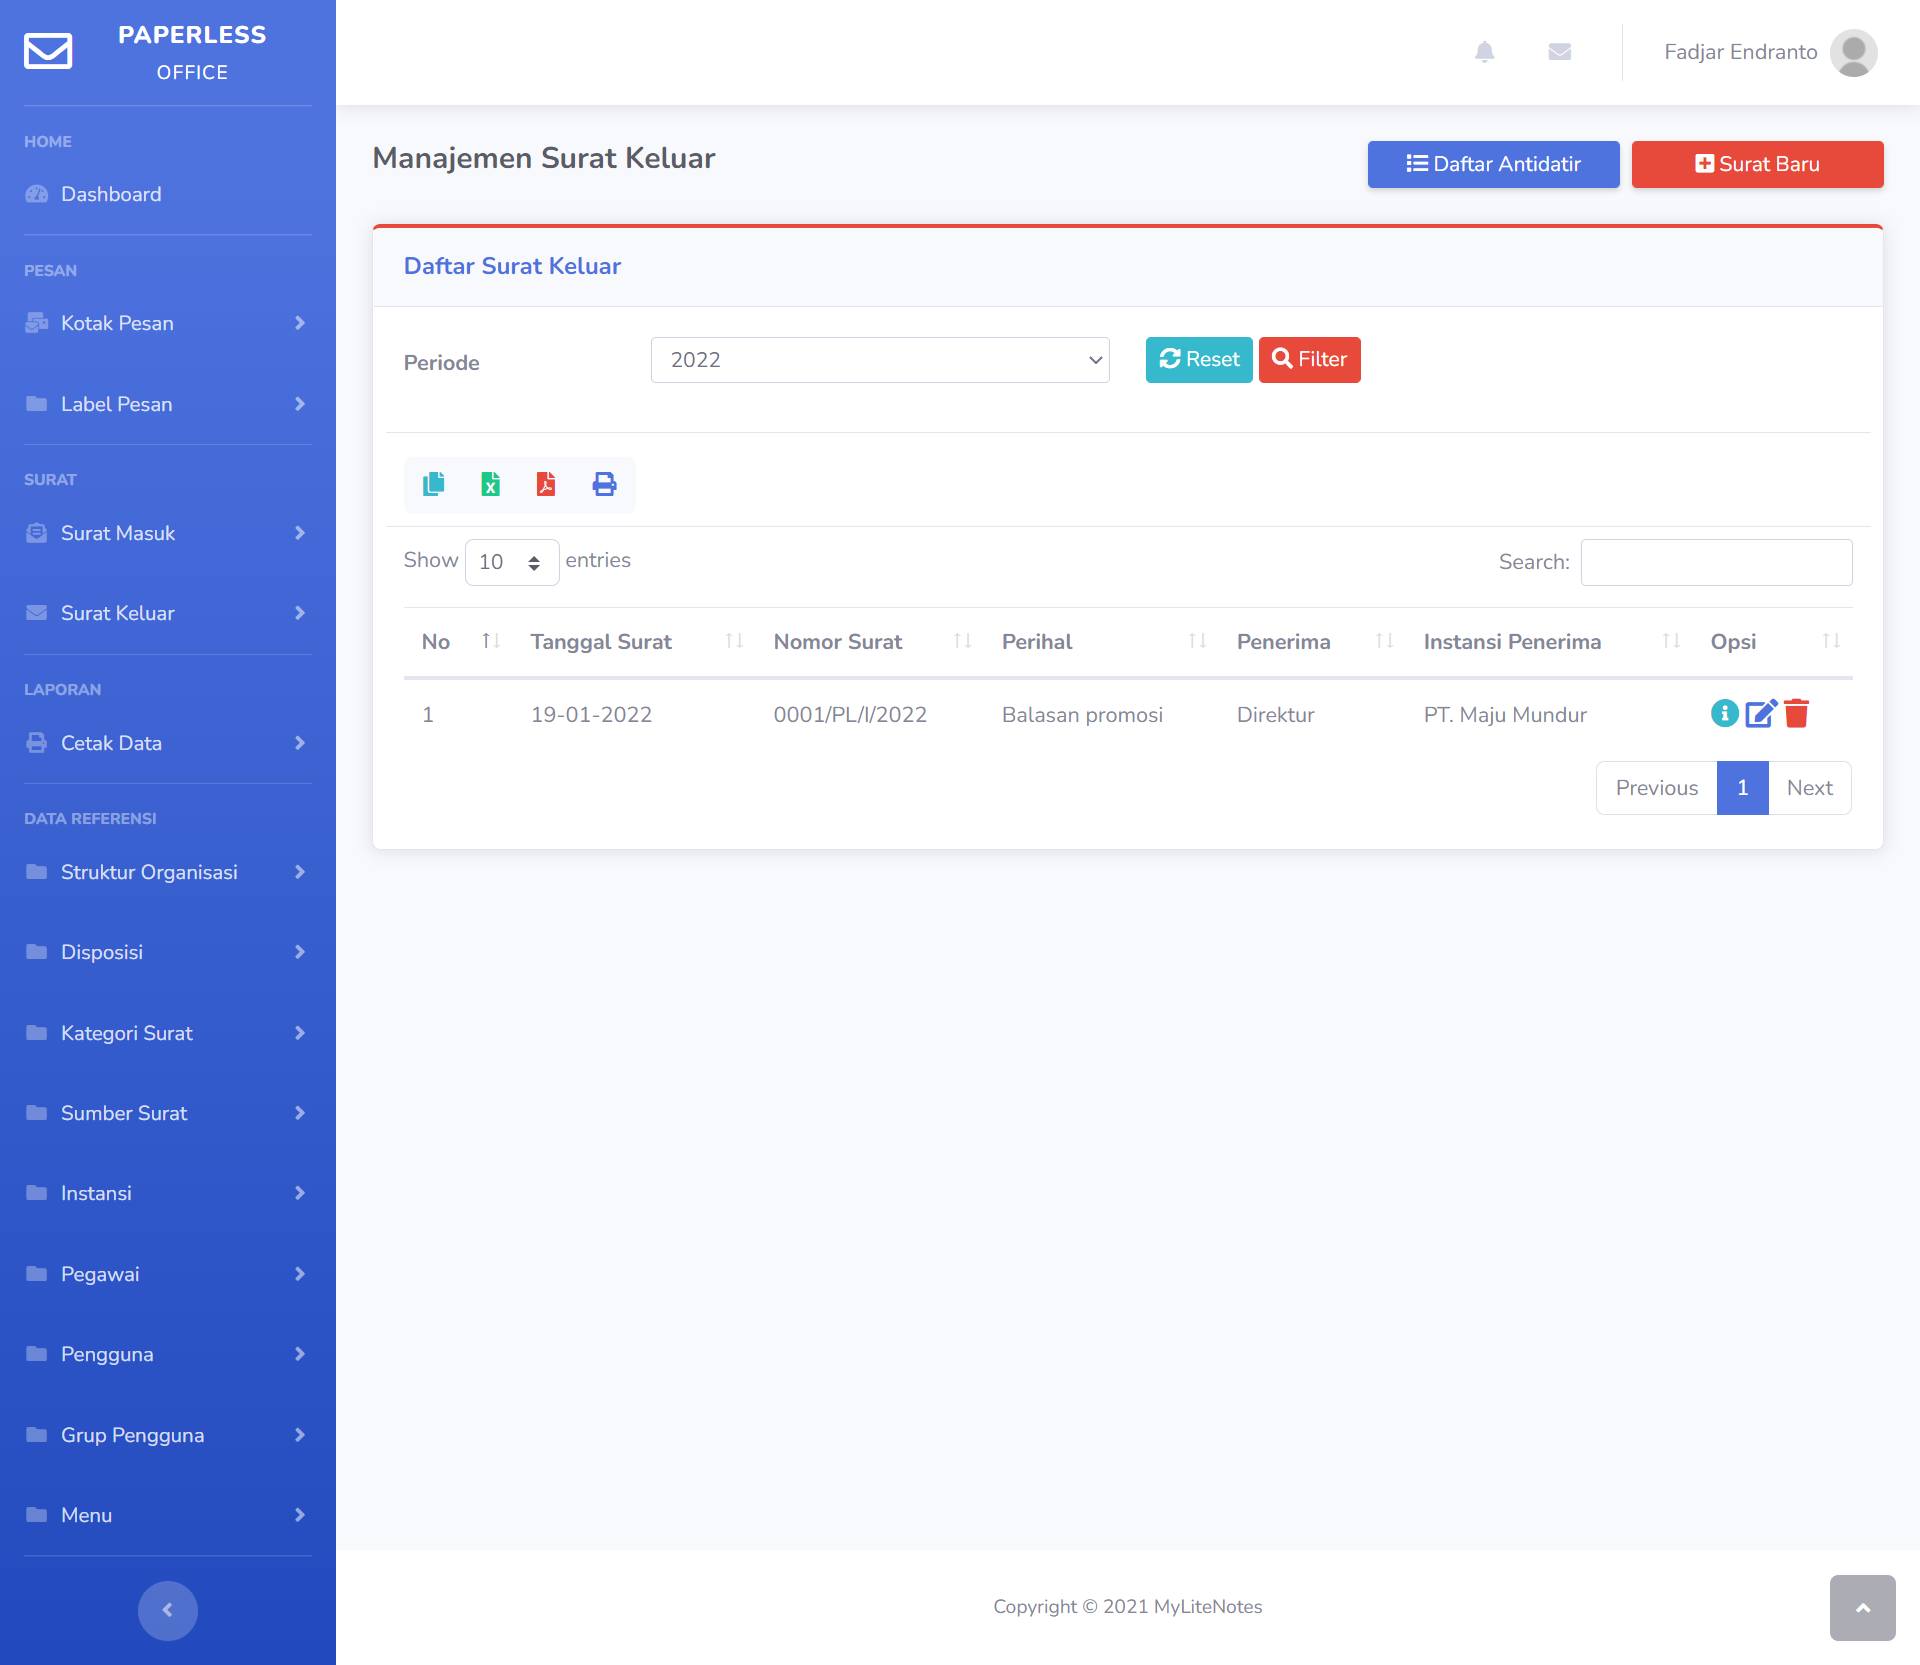Image resolution: width=1920 pixels, height=1665 pixels.
Task: Sort table by No column arrows
Action: [491, 641]
